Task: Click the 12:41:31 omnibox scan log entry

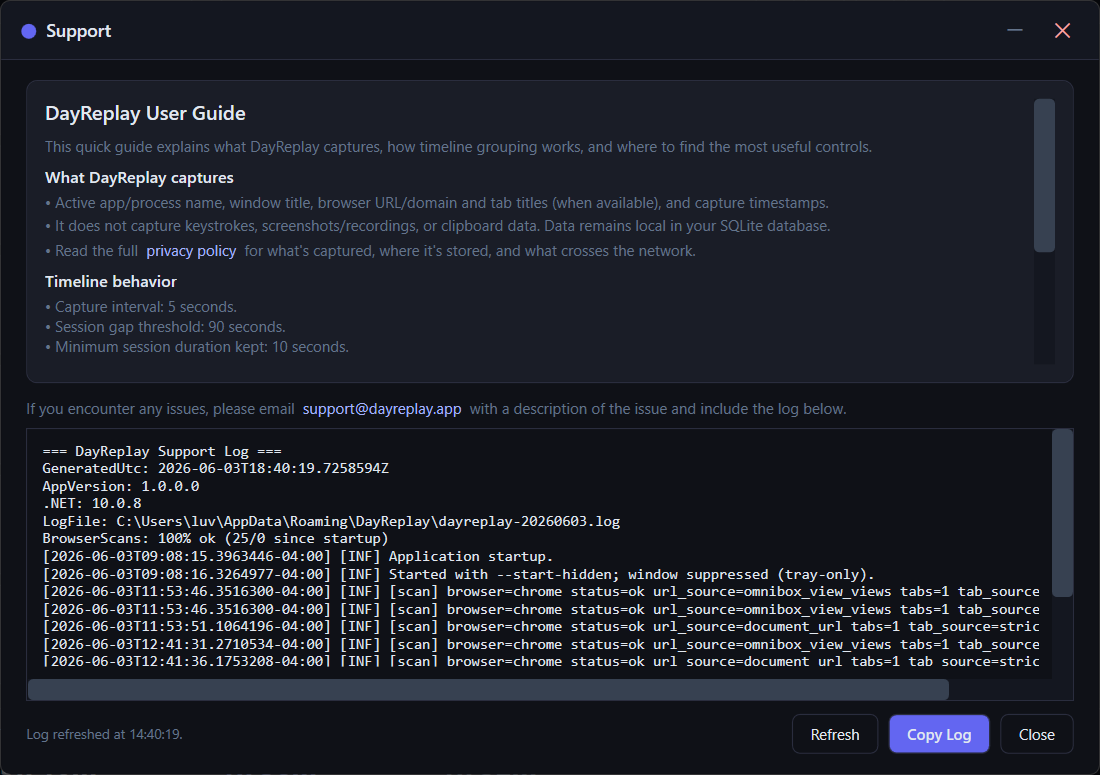Action: [x=541, y=645]
